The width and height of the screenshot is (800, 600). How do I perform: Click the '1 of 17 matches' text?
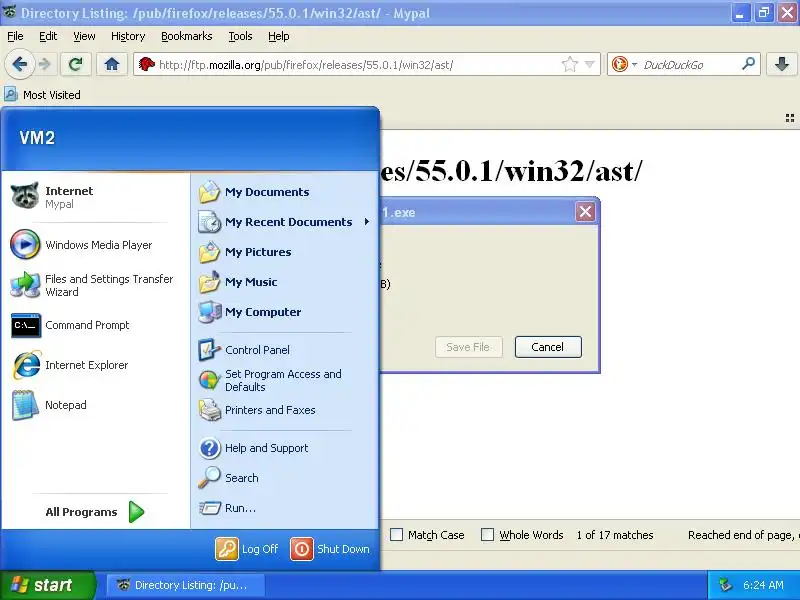pos(615,535)
